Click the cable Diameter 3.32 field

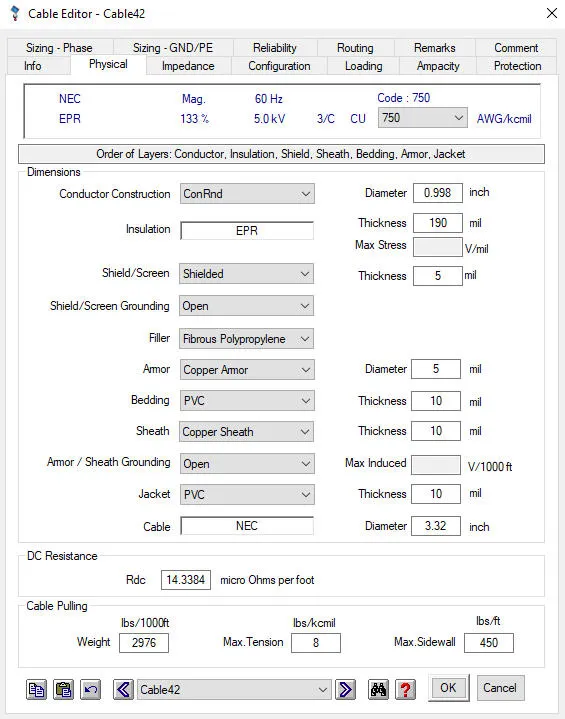click(x=436, y=525)
